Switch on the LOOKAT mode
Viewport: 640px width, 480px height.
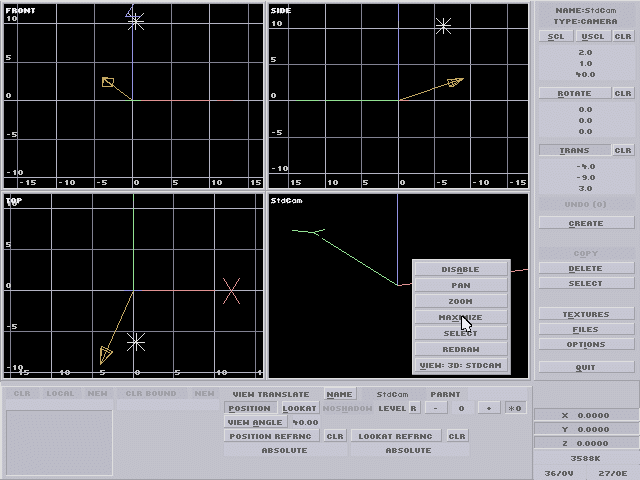(299, 408)
